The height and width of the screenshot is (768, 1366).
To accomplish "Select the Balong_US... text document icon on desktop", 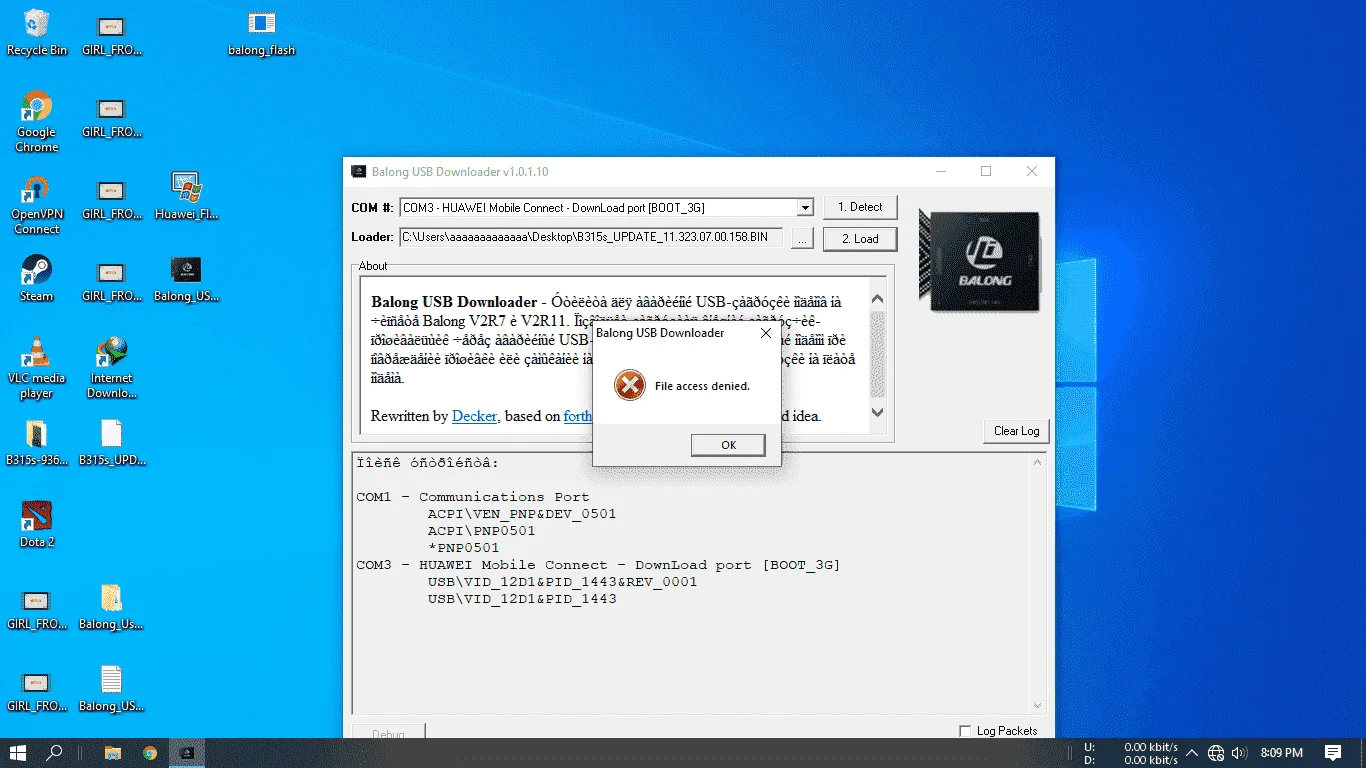I will [111, 689].
